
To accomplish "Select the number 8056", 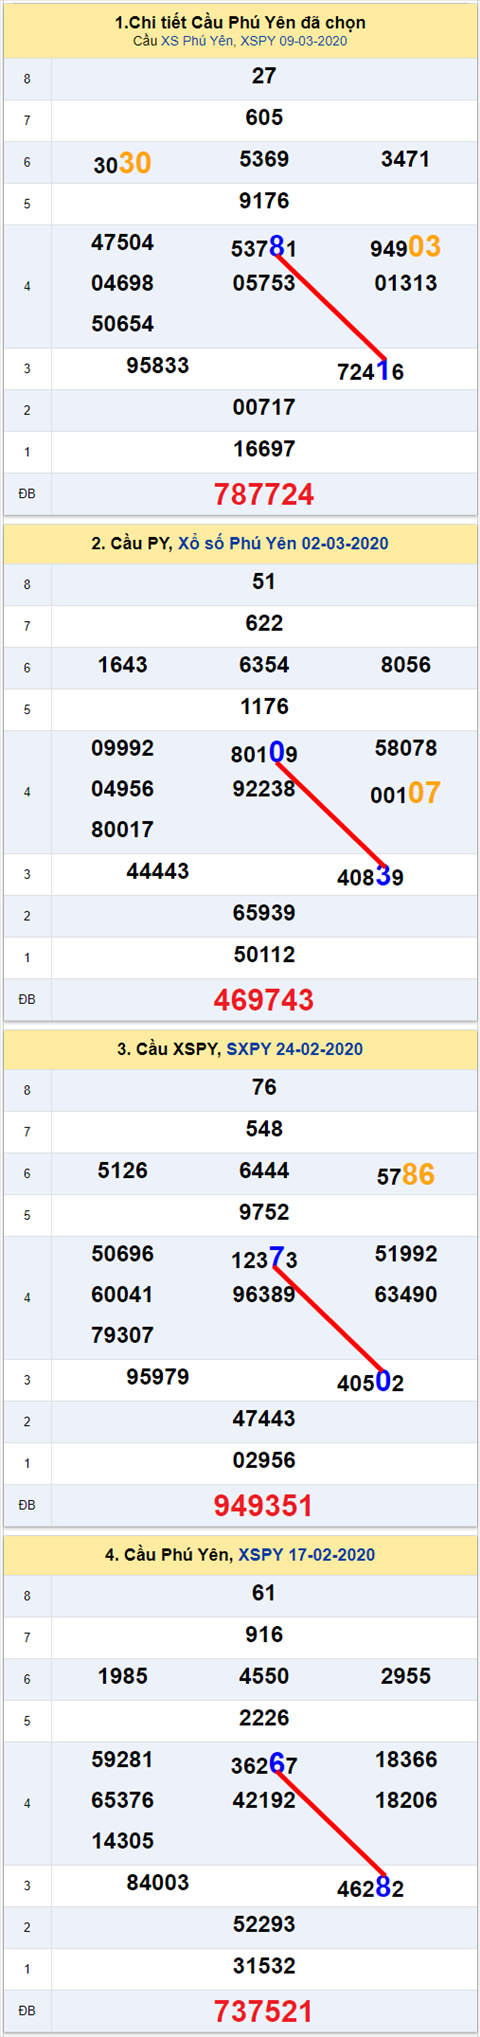I will pos(406,665).
